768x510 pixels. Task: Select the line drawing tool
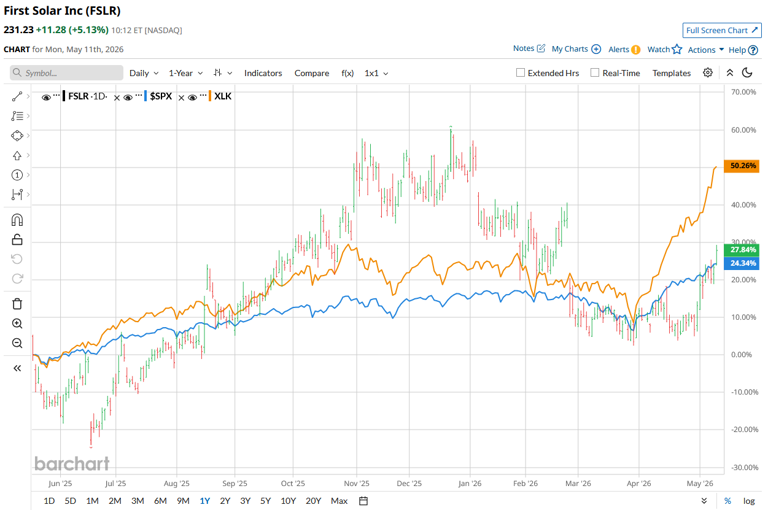coord(17,97)
